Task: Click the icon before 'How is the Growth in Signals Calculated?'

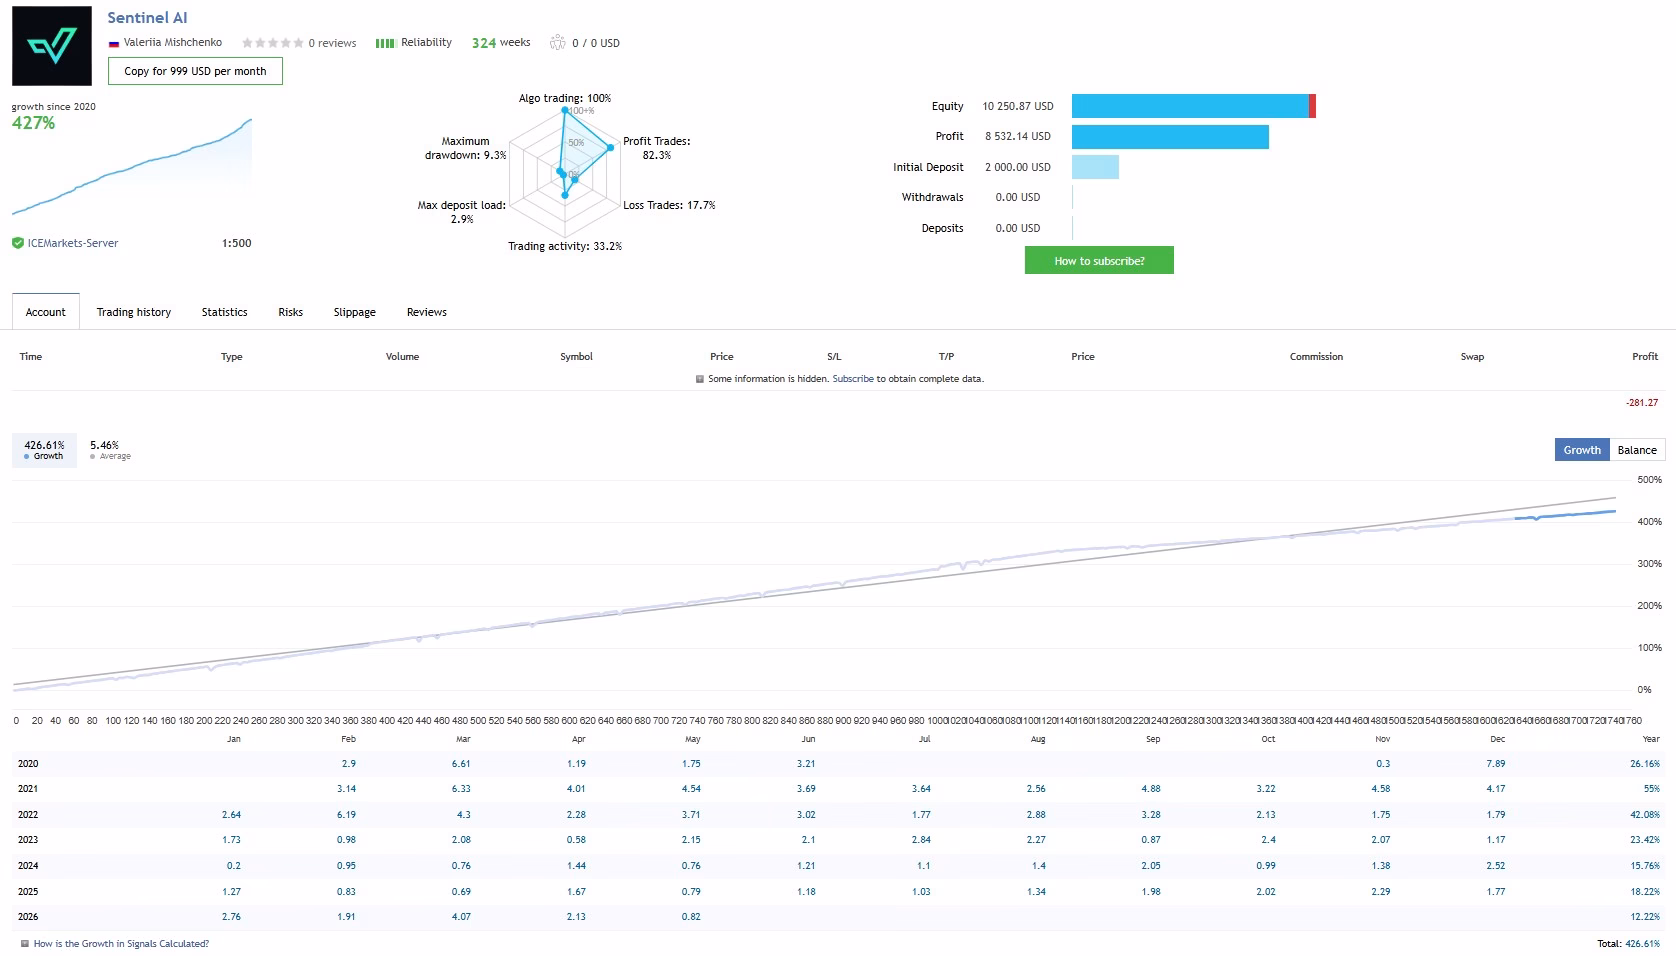Action: 25,943
